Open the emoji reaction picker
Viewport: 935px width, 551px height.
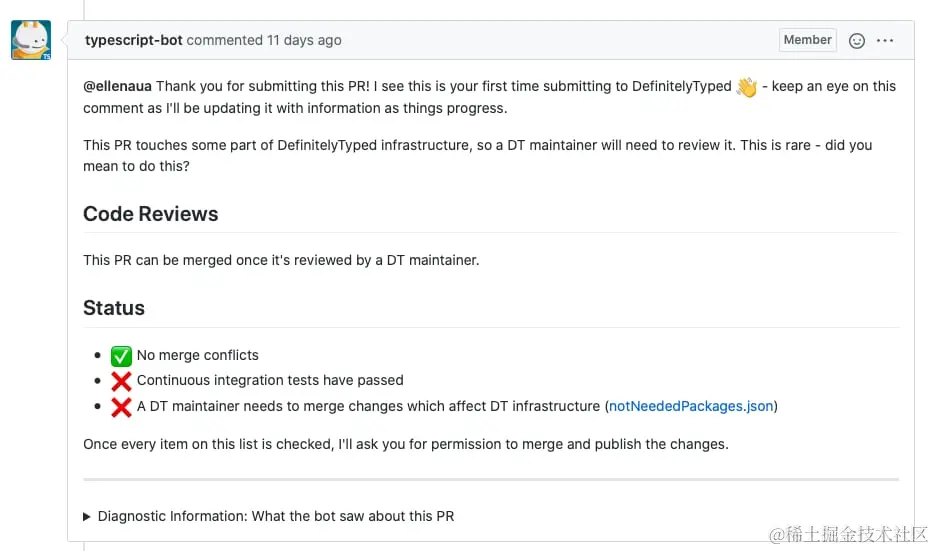point(857,41)
